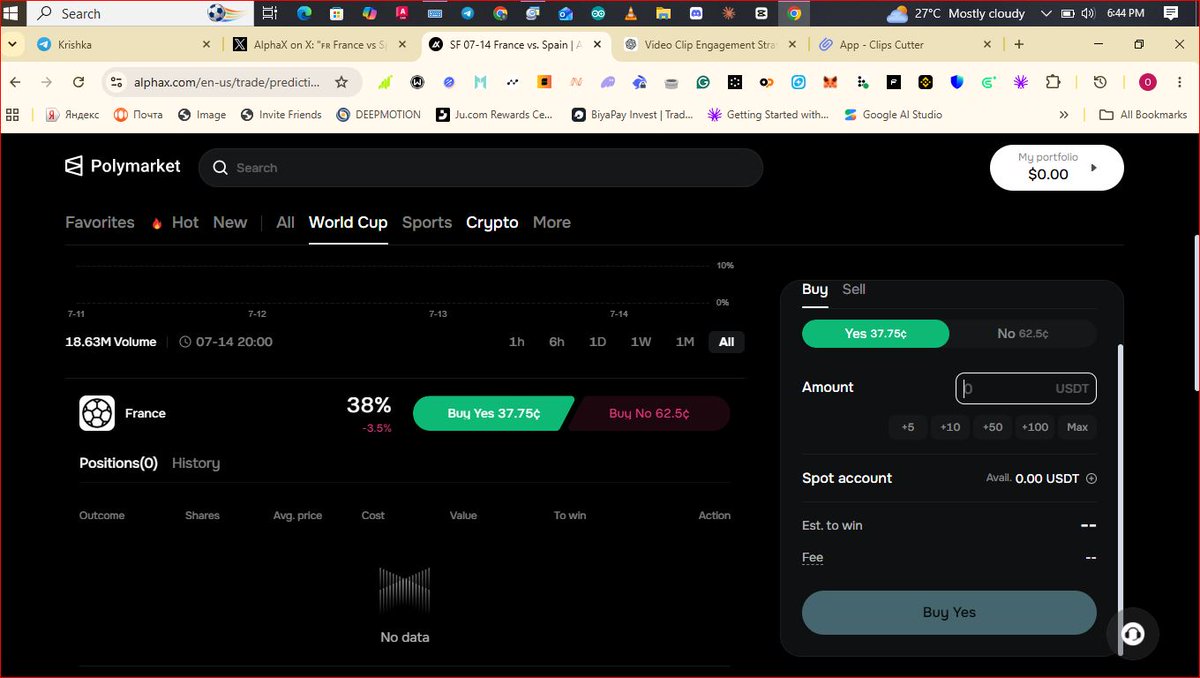
Task: Show more bookmarks with the double chevron
Action: [1063, 115]
